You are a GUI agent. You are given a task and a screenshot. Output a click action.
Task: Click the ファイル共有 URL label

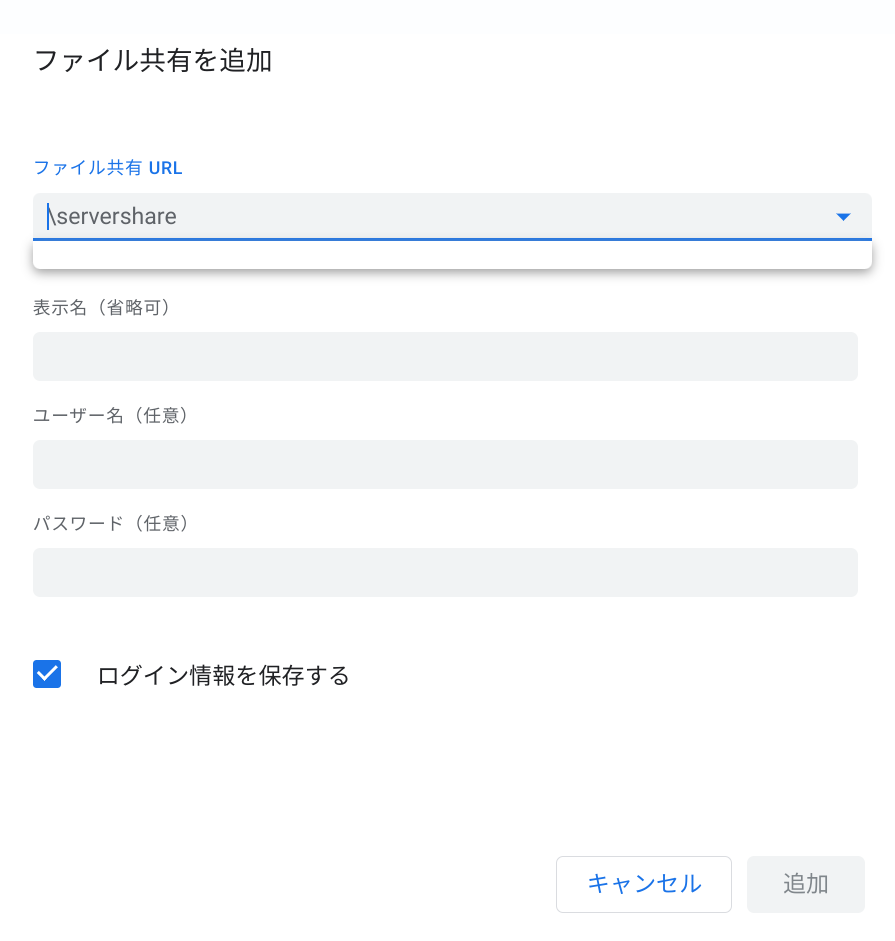click(108, 168)
